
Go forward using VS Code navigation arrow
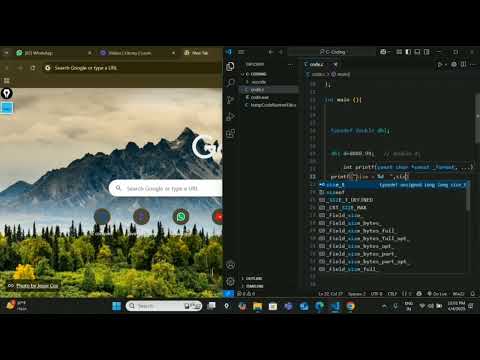pos(281,52)
